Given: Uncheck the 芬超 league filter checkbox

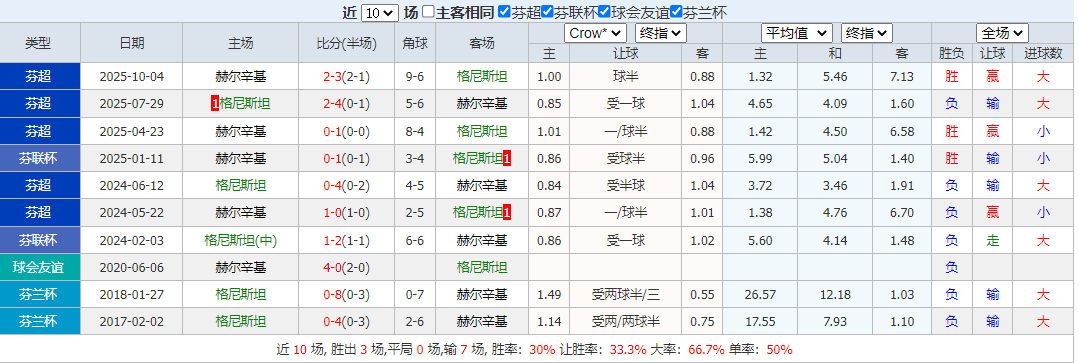Looking at the screenshot, I should point(504,12).
